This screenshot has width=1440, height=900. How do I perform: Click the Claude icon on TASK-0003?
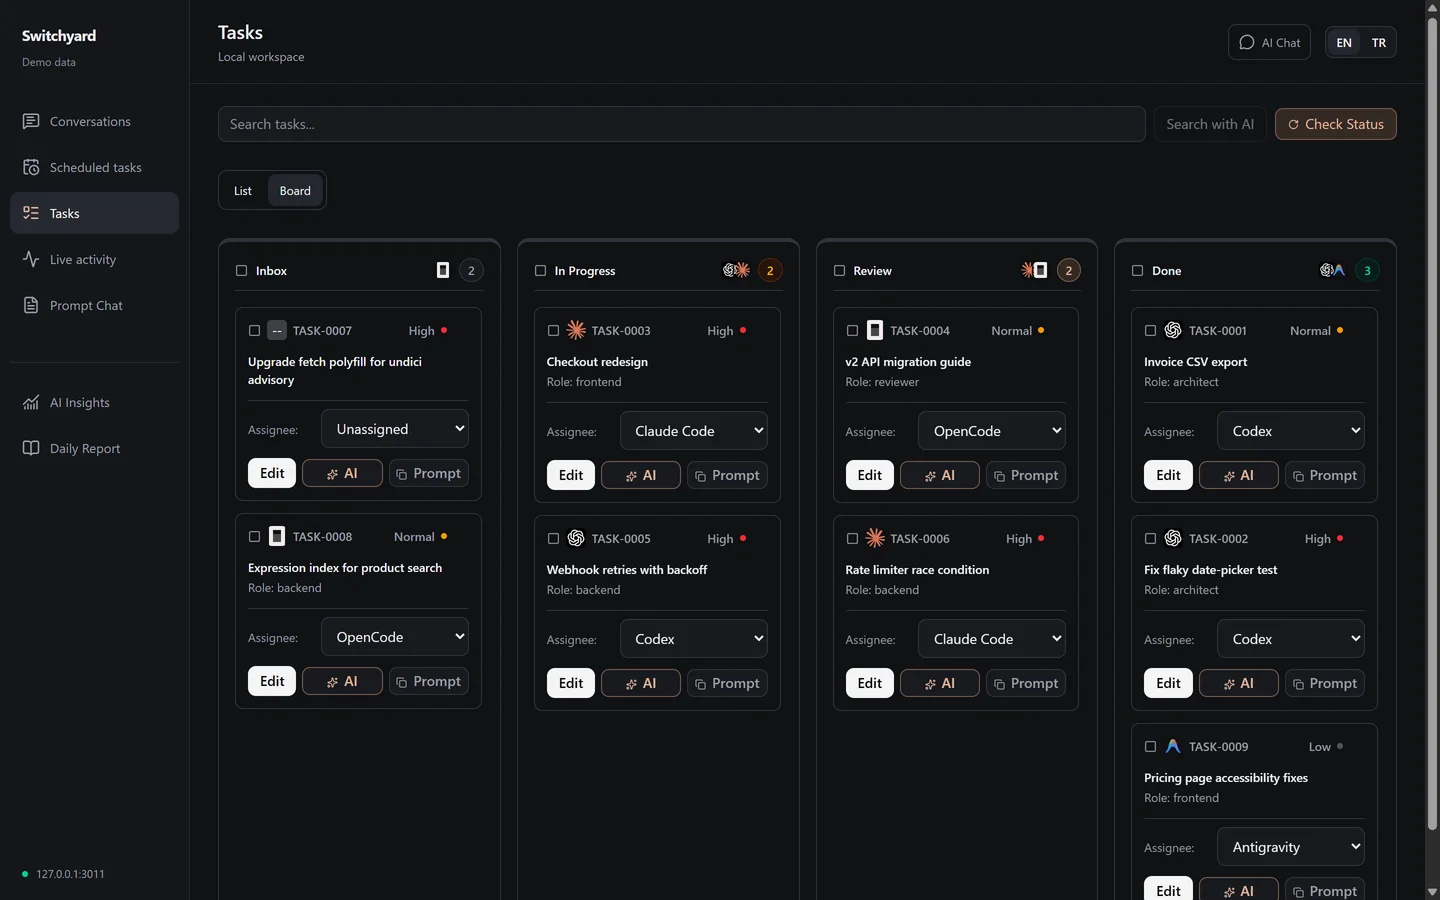[x=576, y=330]
